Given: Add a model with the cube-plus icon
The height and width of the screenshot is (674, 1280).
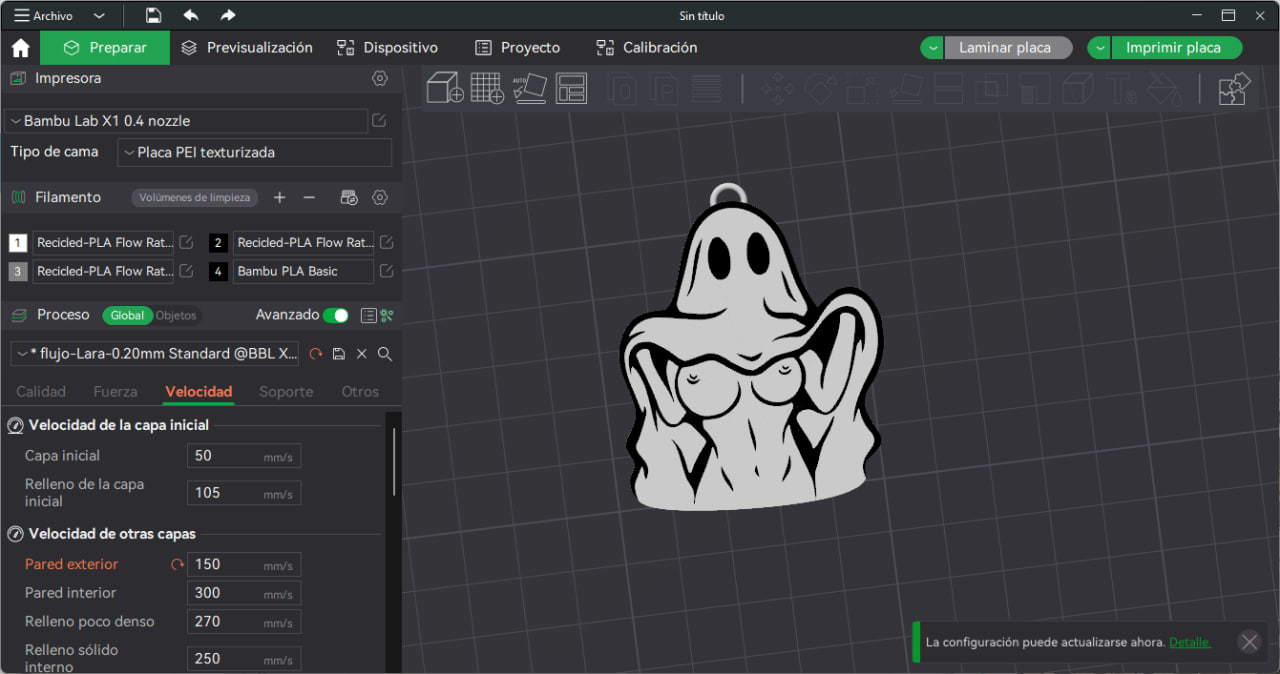Looking at the screenshot, I should click(445, 88).
